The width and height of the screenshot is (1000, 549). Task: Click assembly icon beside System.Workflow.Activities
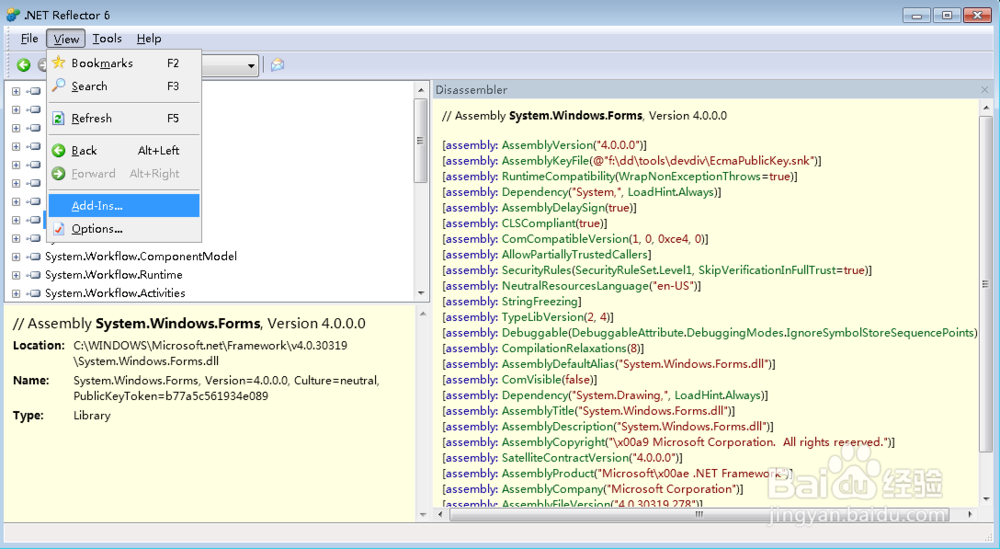(34, 293)
